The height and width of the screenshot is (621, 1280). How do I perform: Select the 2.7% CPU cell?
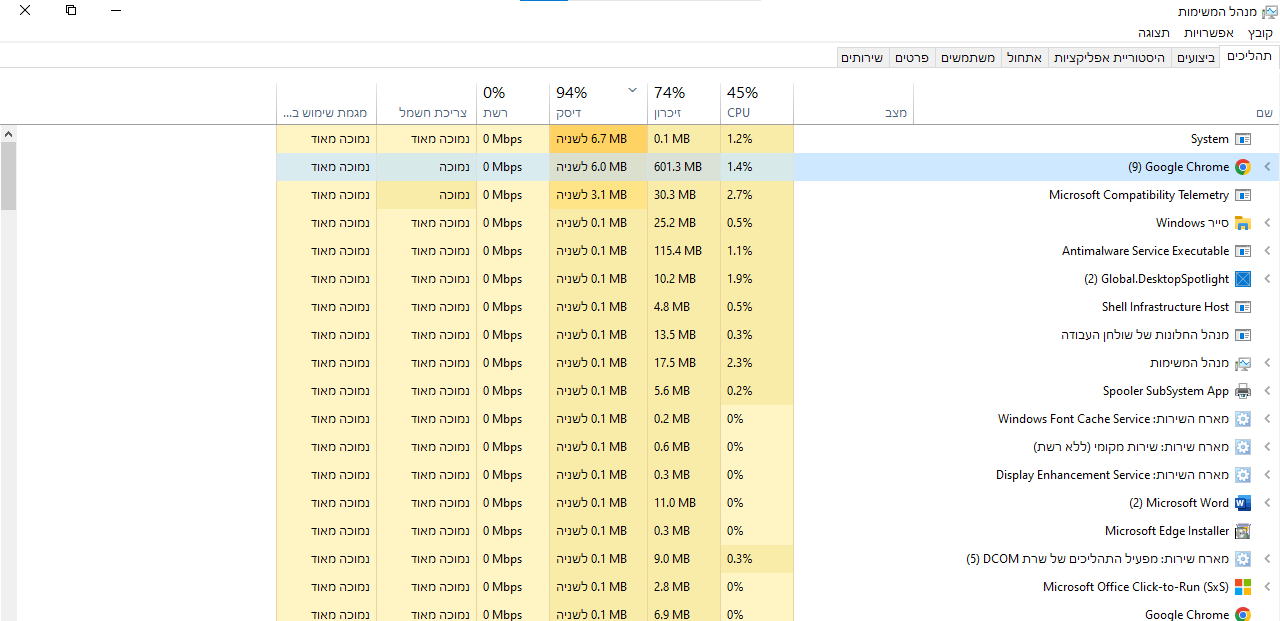pyautogui.click(x=757, y=195)
